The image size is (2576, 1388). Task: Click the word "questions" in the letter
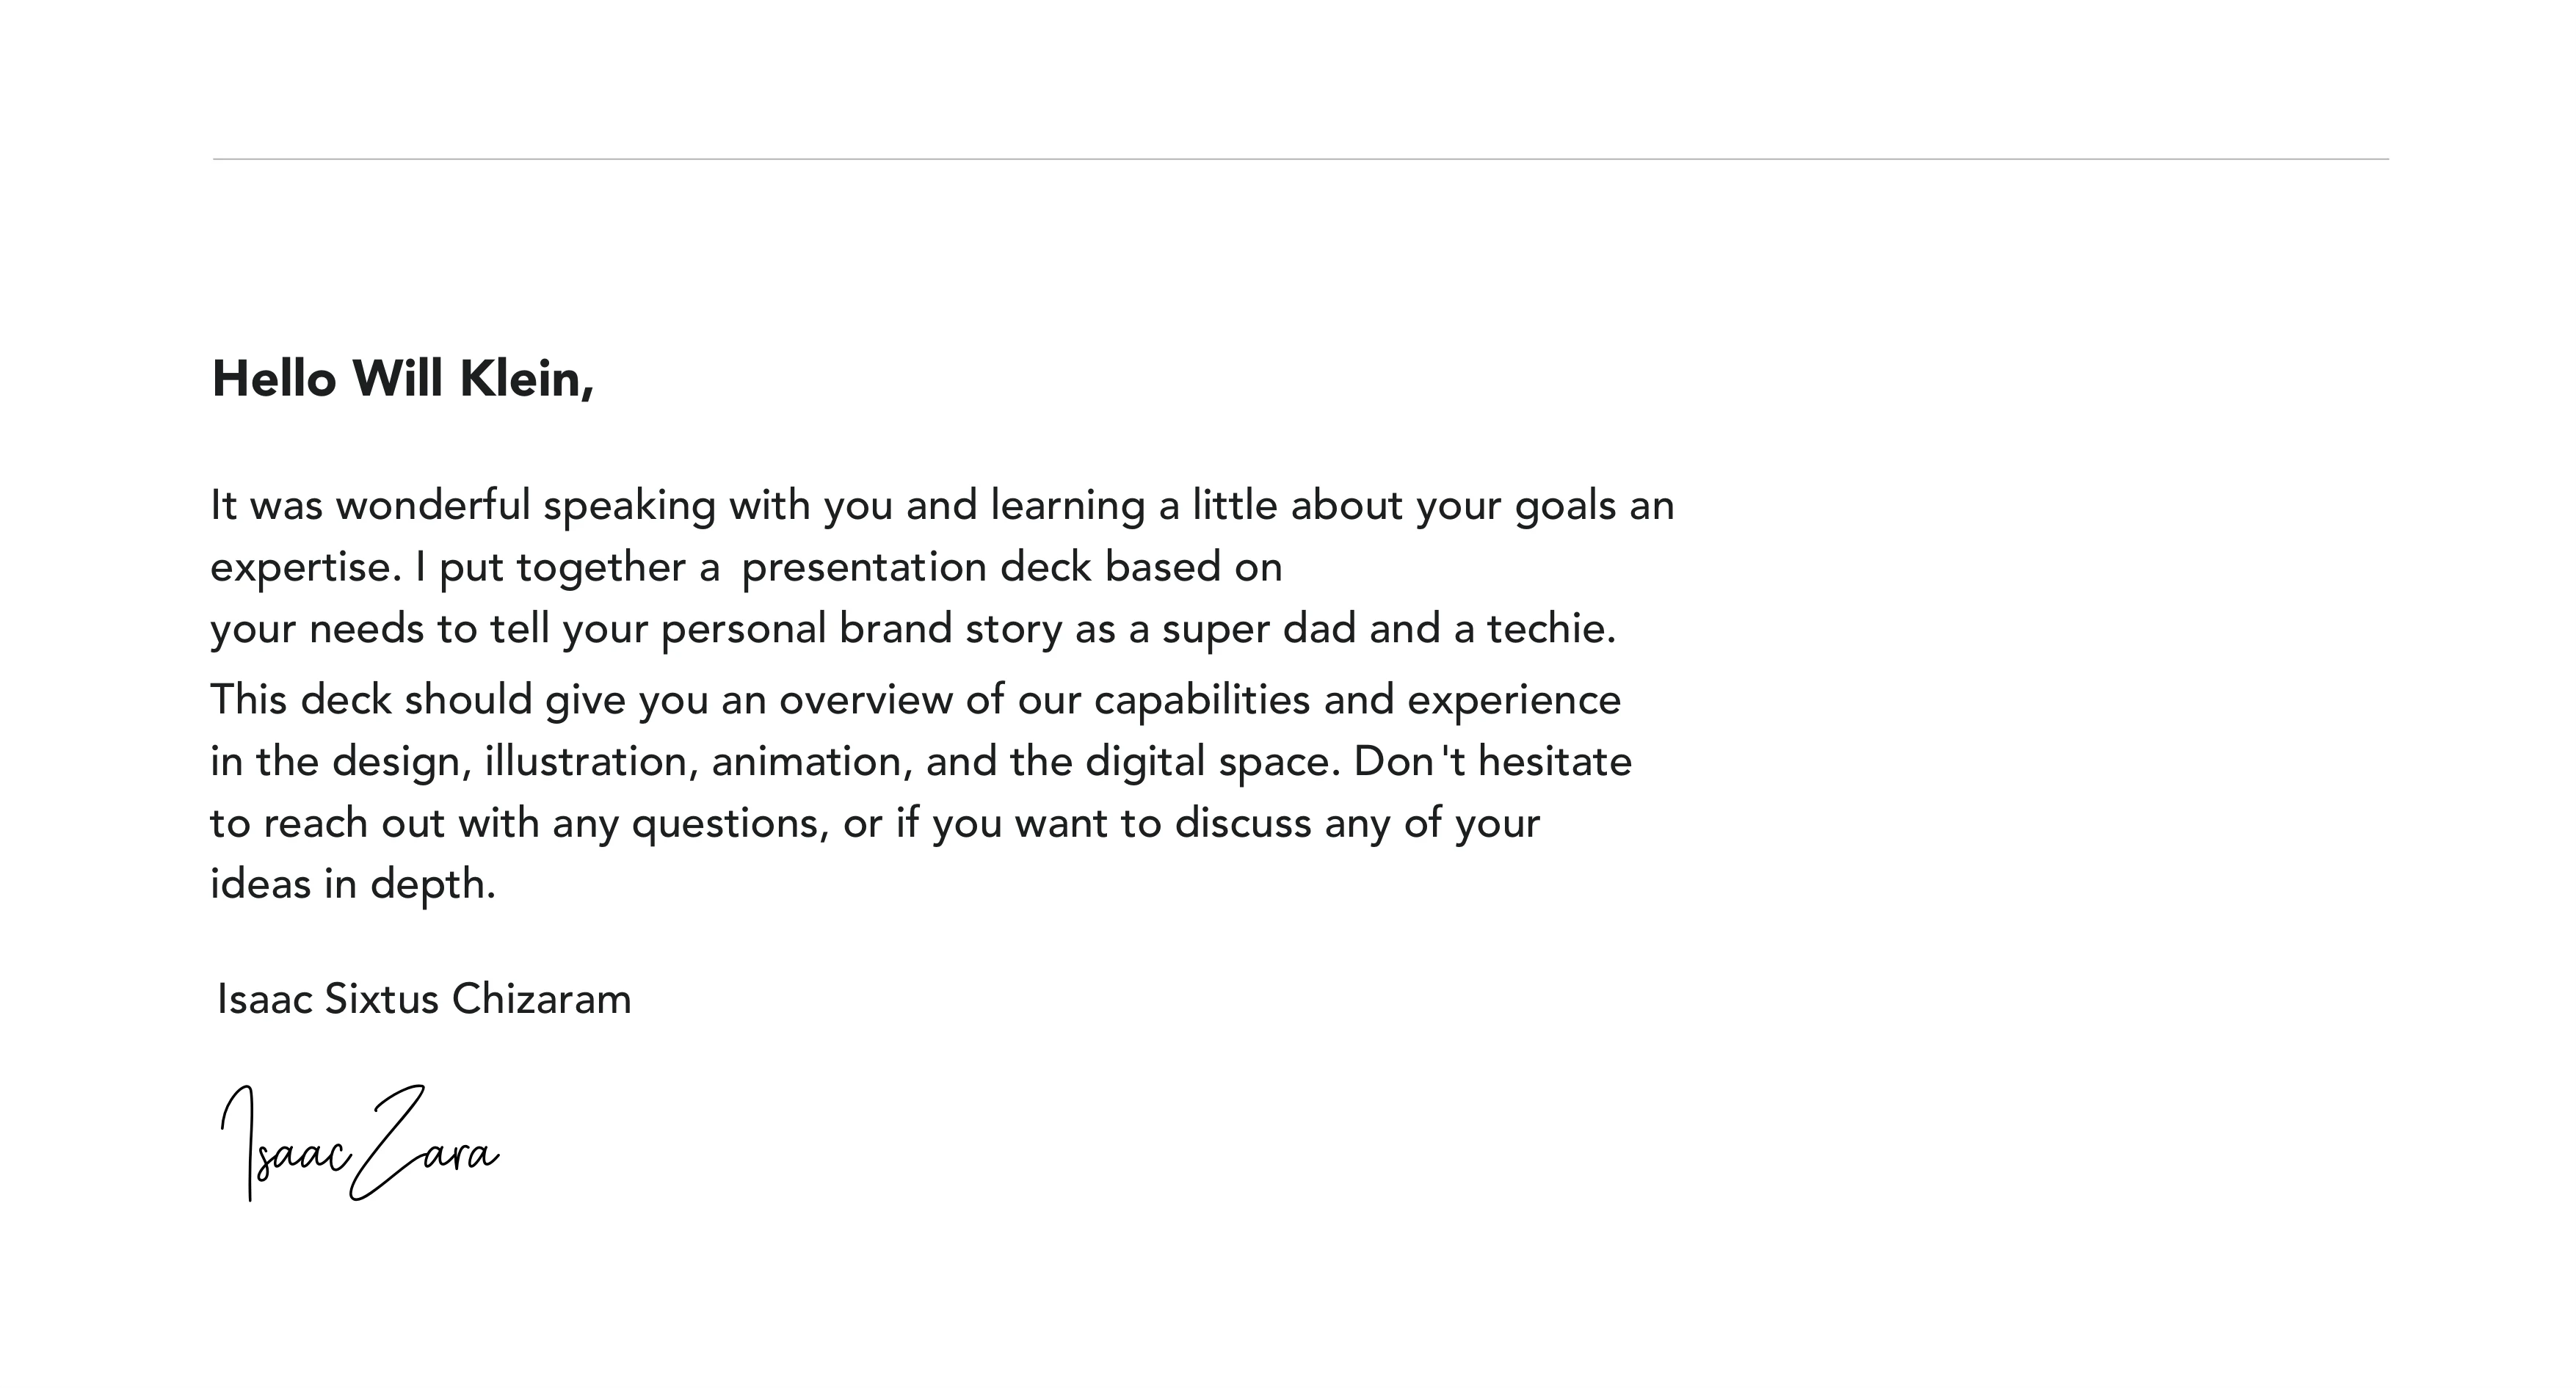(x=729, y=824)
